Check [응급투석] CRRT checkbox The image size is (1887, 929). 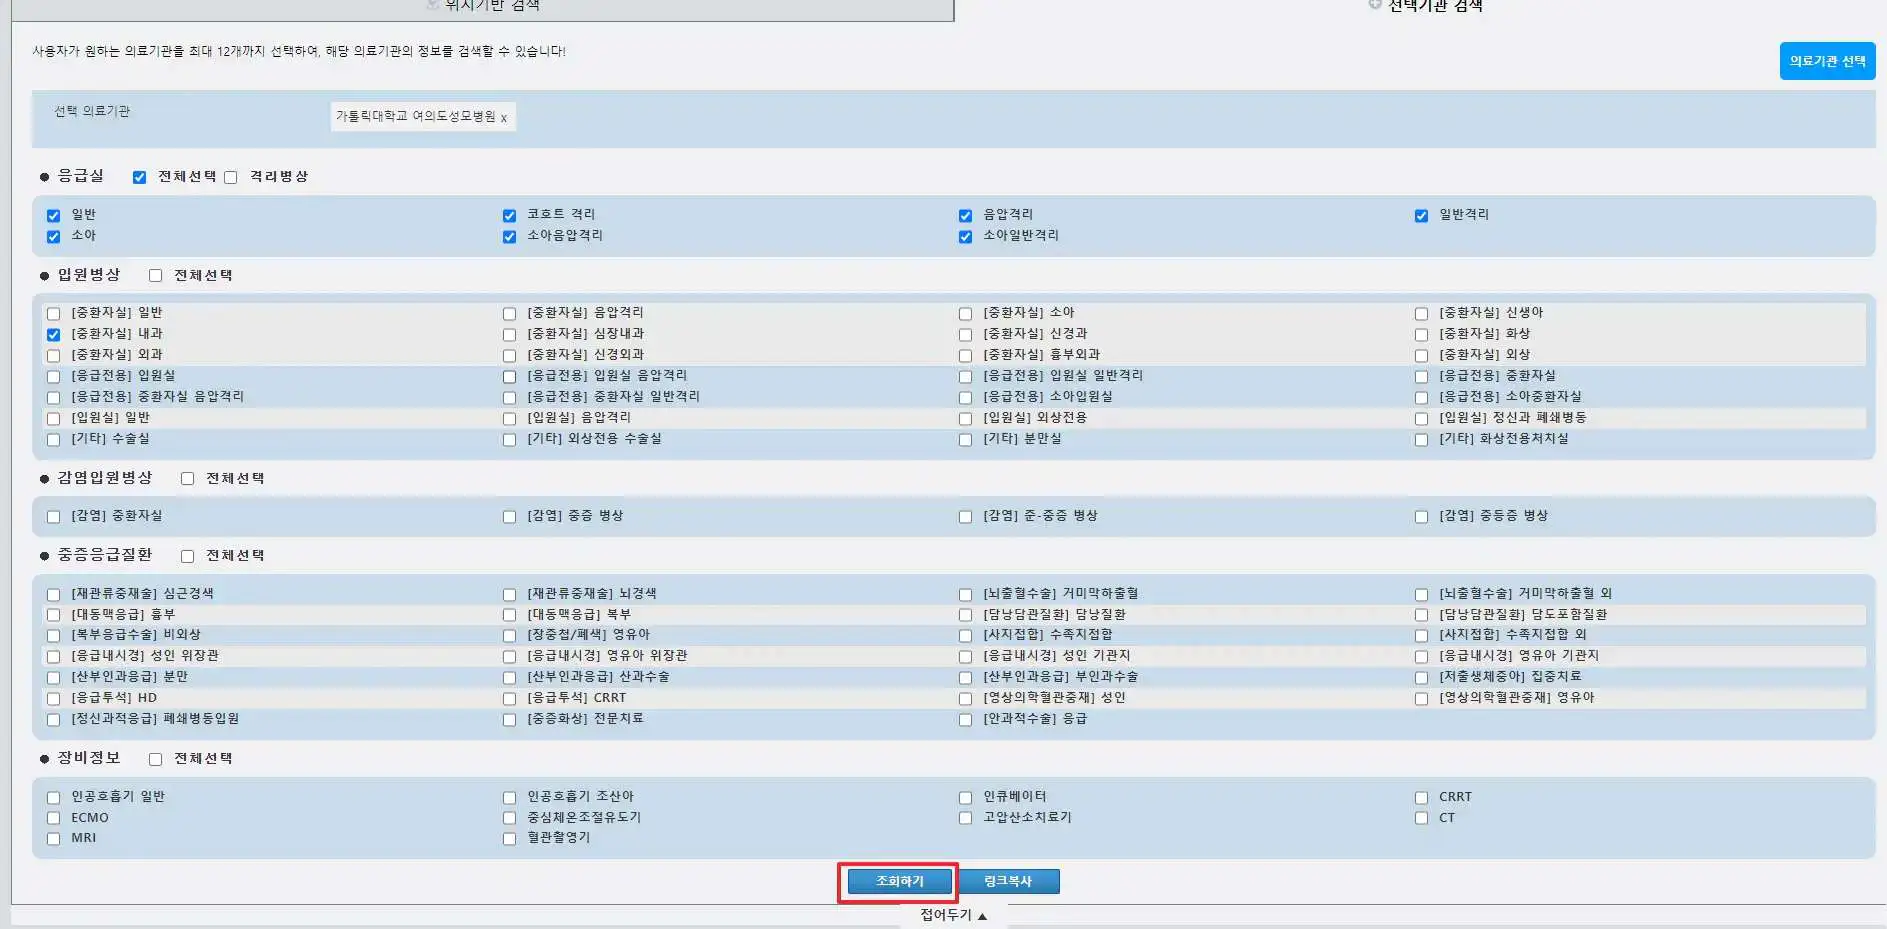[x=509, y=698]
